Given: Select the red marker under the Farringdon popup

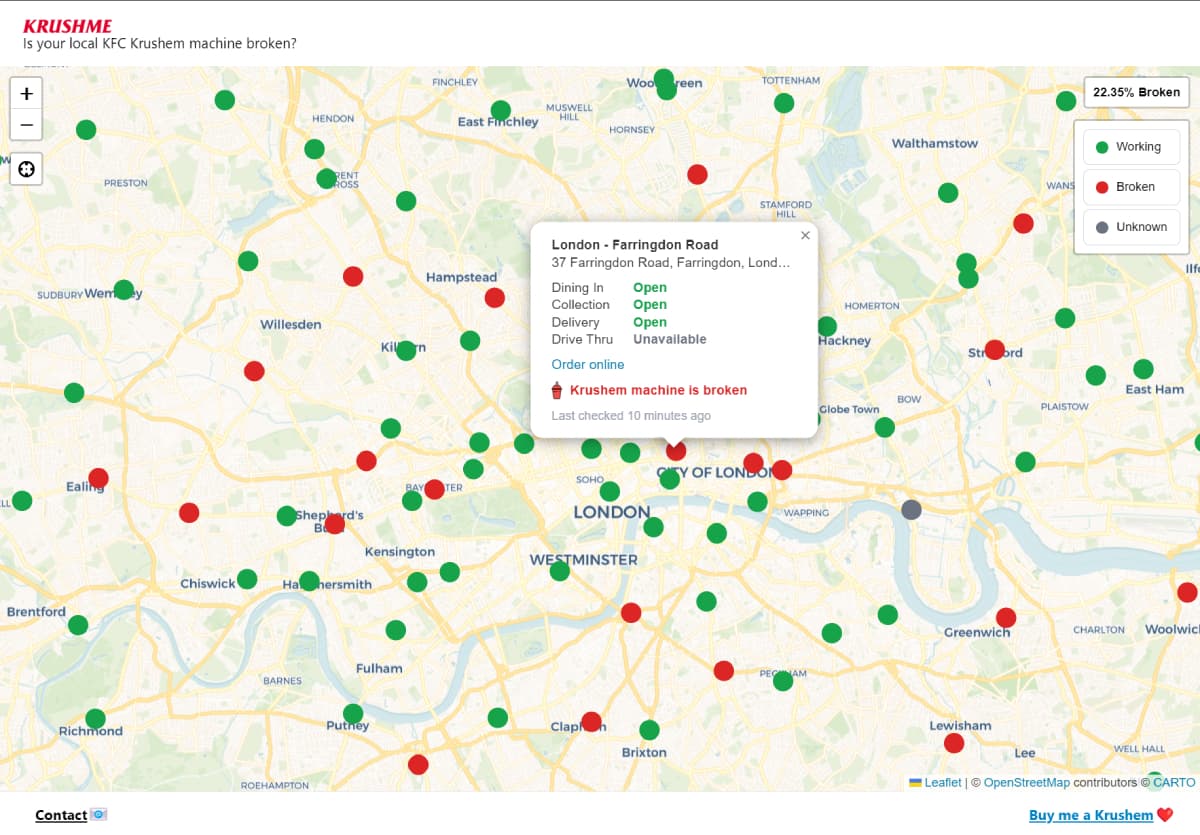Looking at the screenshot, I should click(x=676, y=451).
